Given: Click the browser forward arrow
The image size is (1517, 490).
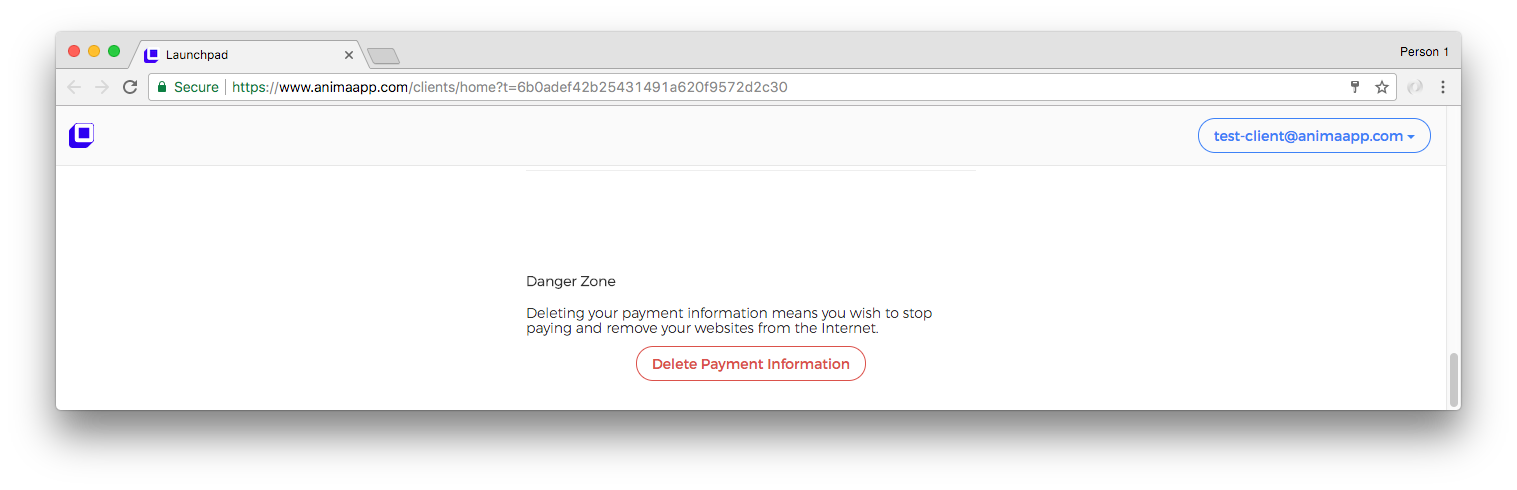Looking at the screenshot, I should click(x=102, y=87).
